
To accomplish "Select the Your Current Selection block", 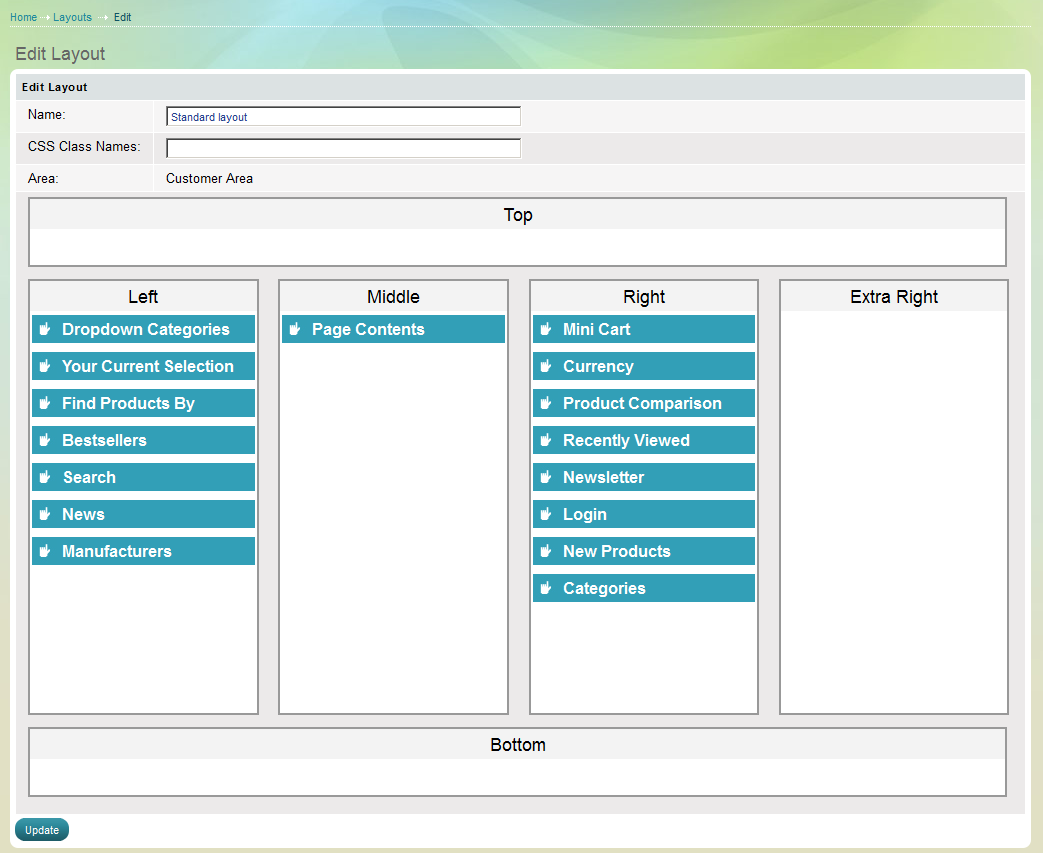I will (147, 366).
